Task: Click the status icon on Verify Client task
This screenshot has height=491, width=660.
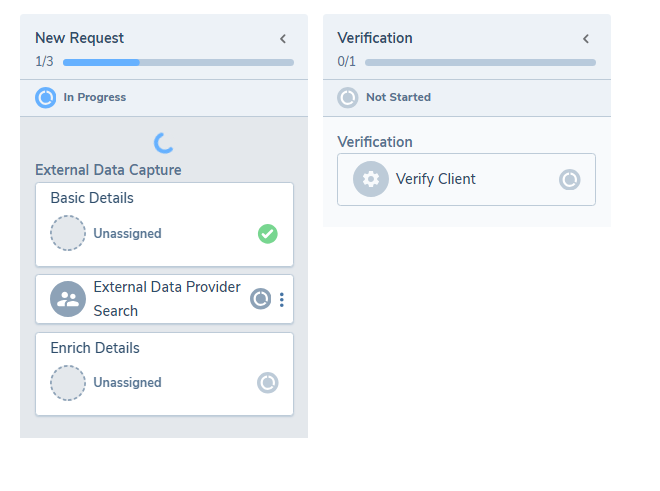Action: pyautogui.click(x=569, y=180)
